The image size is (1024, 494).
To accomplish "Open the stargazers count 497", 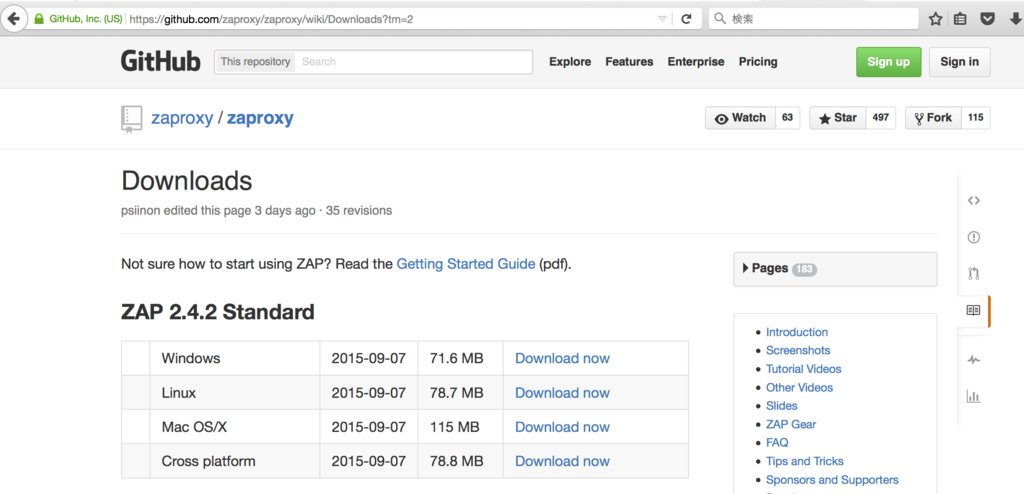I will tap(881, 118).
